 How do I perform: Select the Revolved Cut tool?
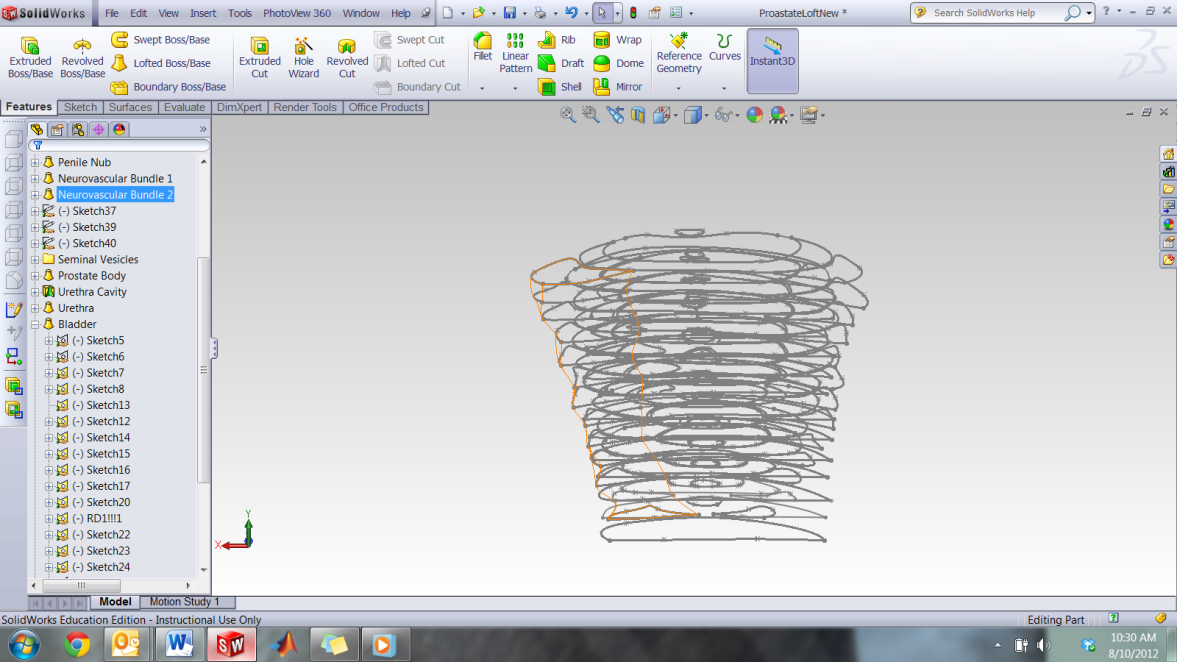(x=347, y=57)
